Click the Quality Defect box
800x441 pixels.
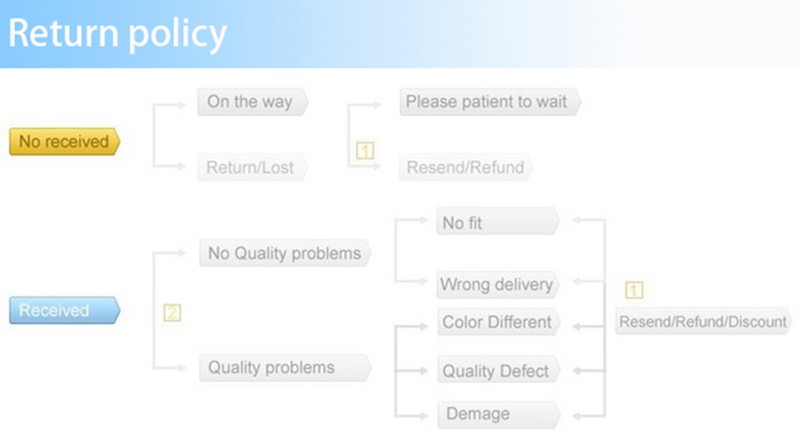click(498, 370)
